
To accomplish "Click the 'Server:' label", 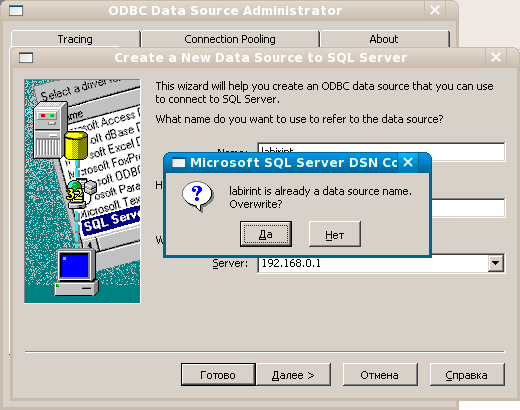I will pos(230,263).
